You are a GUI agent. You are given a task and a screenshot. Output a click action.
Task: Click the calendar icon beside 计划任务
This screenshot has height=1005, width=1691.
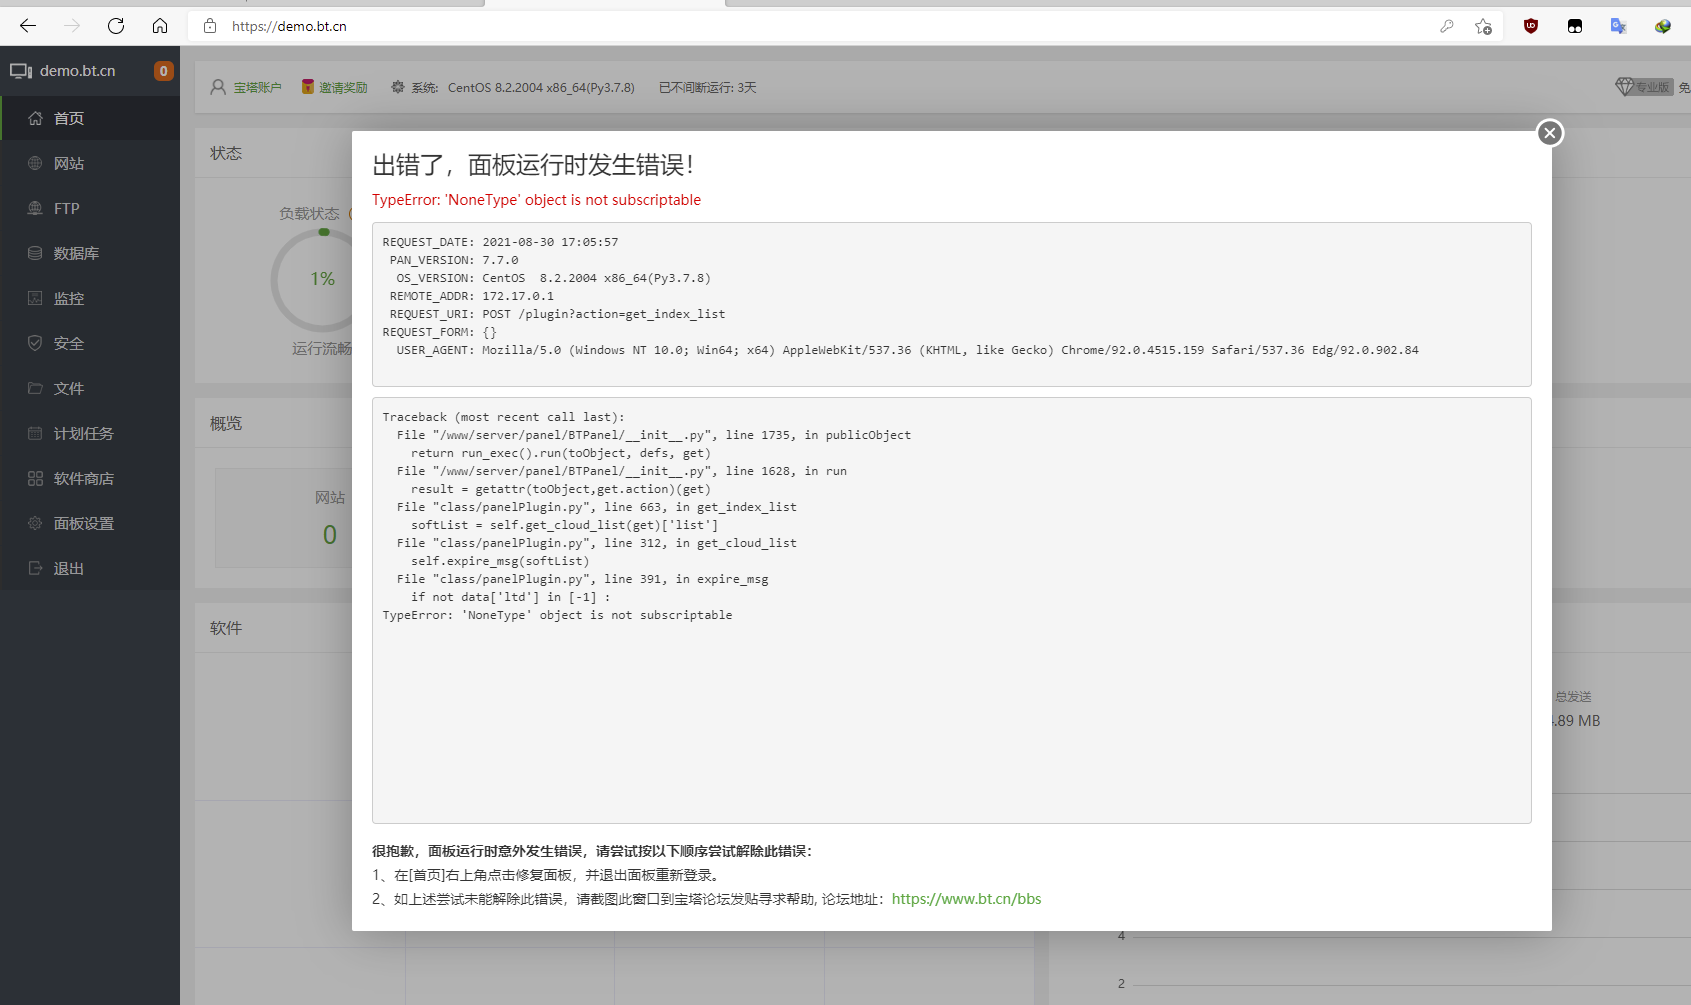tap(35, 433)
